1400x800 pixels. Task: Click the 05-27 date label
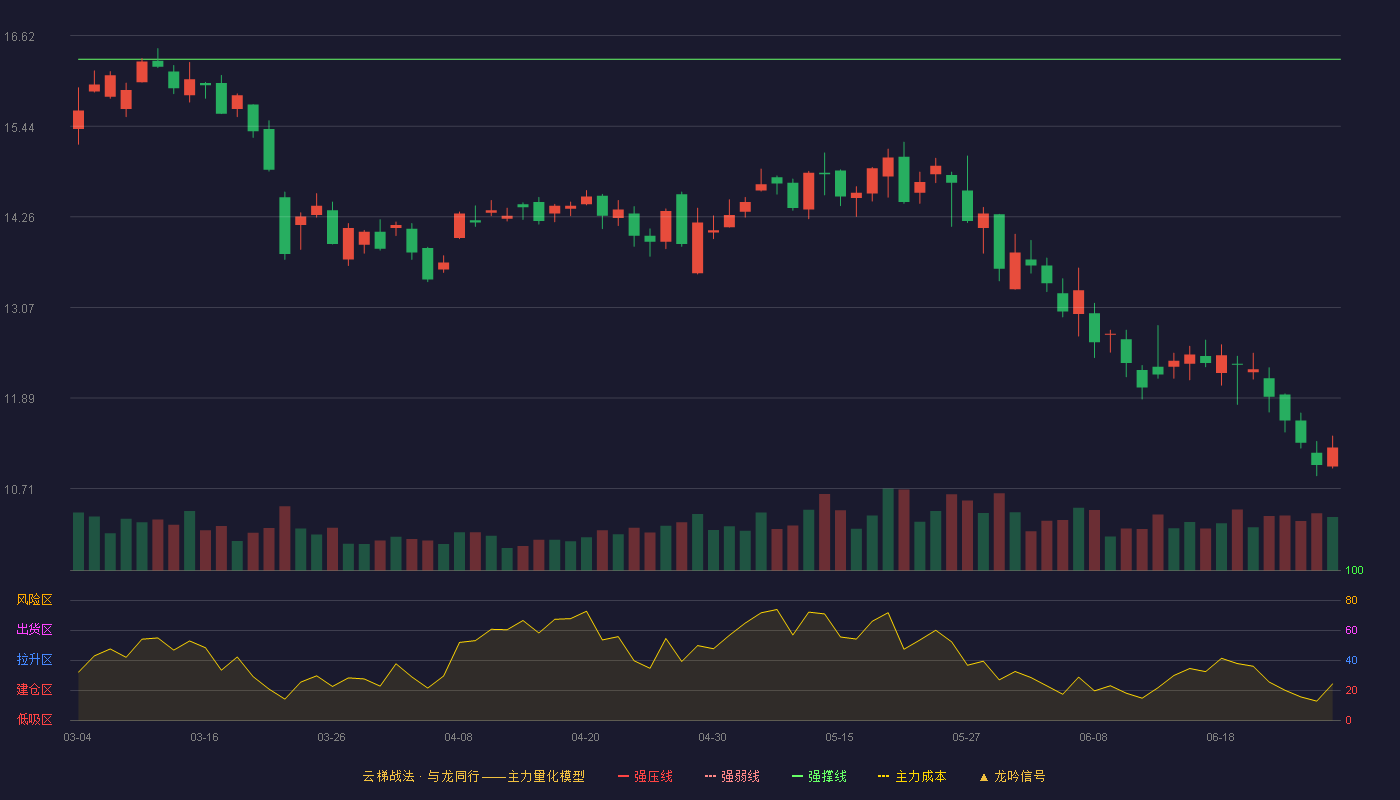click(x=966, y=737)
